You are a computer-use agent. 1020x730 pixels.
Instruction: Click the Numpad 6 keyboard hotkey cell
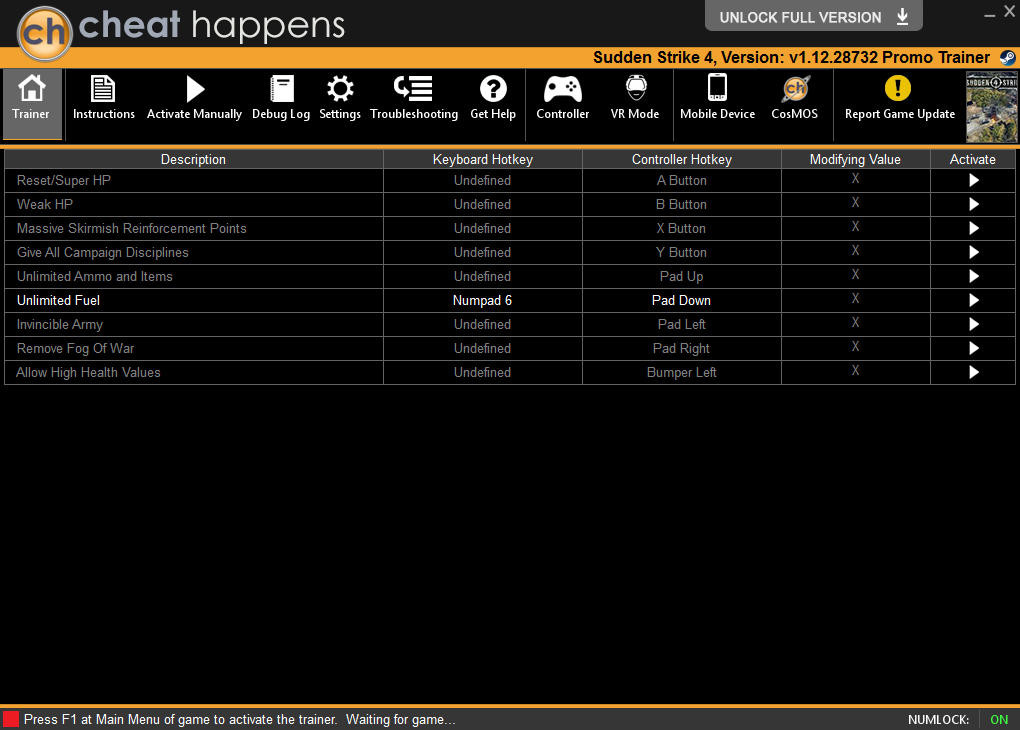(x=483, y=301)
